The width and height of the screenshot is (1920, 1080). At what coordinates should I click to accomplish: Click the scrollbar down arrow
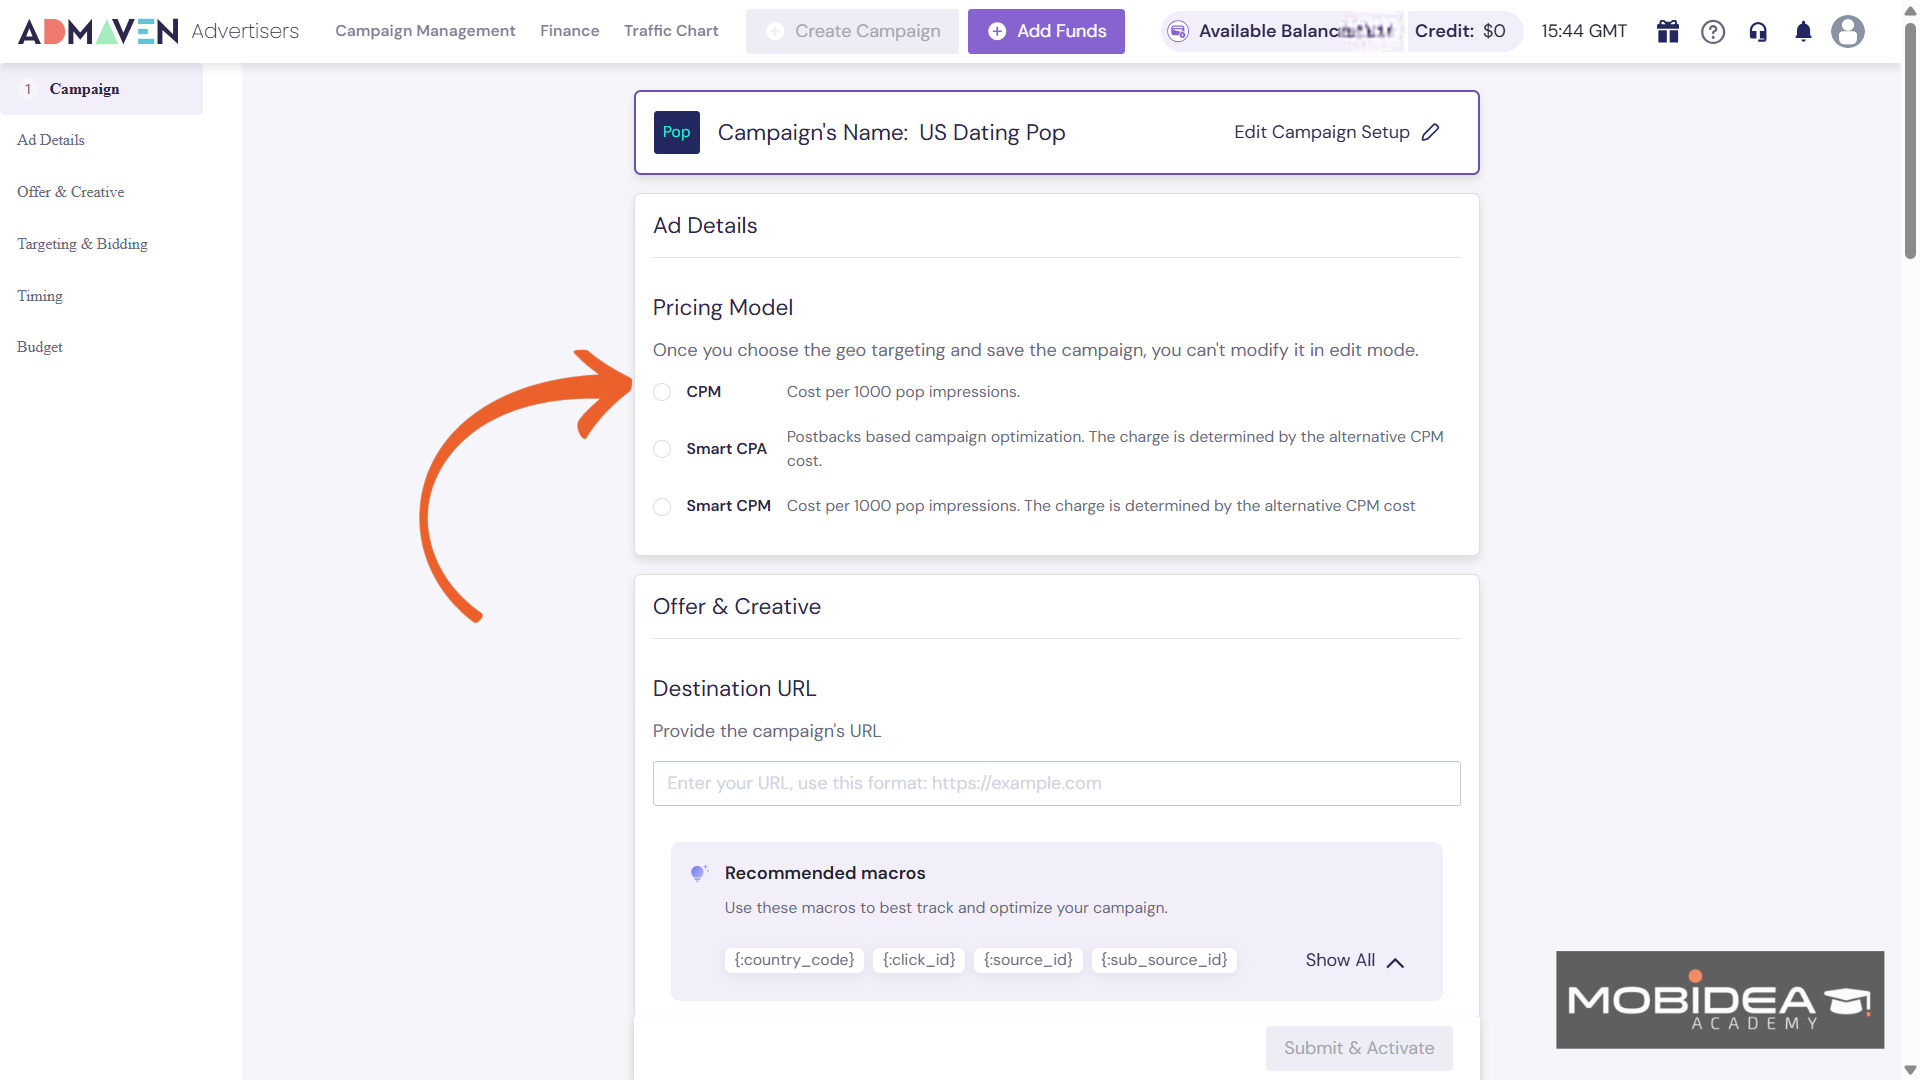(x=1910, y=1070)
